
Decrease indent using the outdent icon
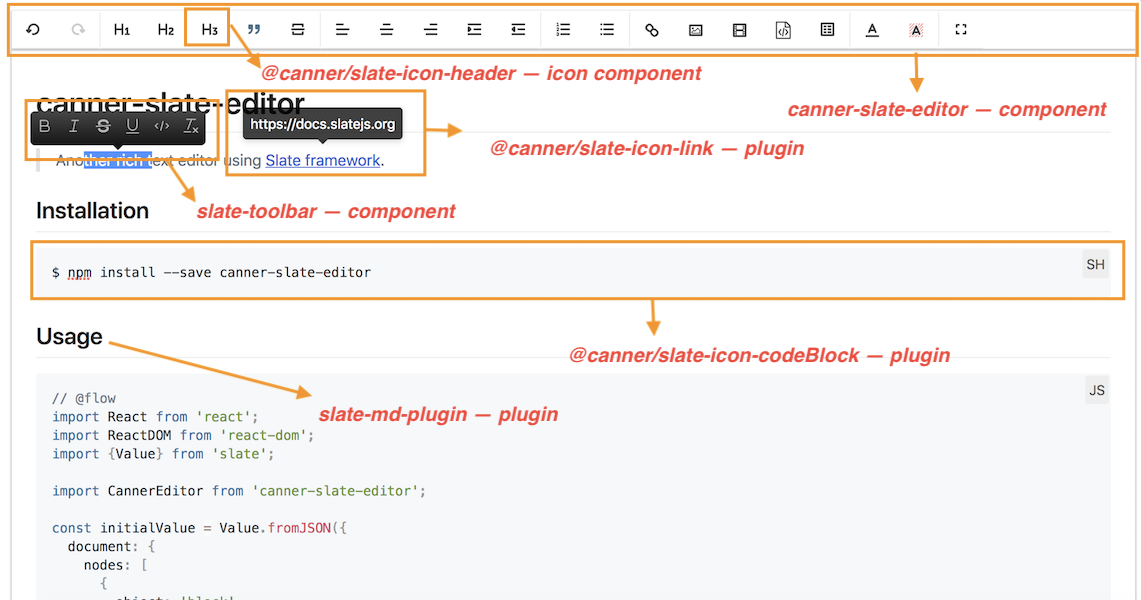click(518, 30)
